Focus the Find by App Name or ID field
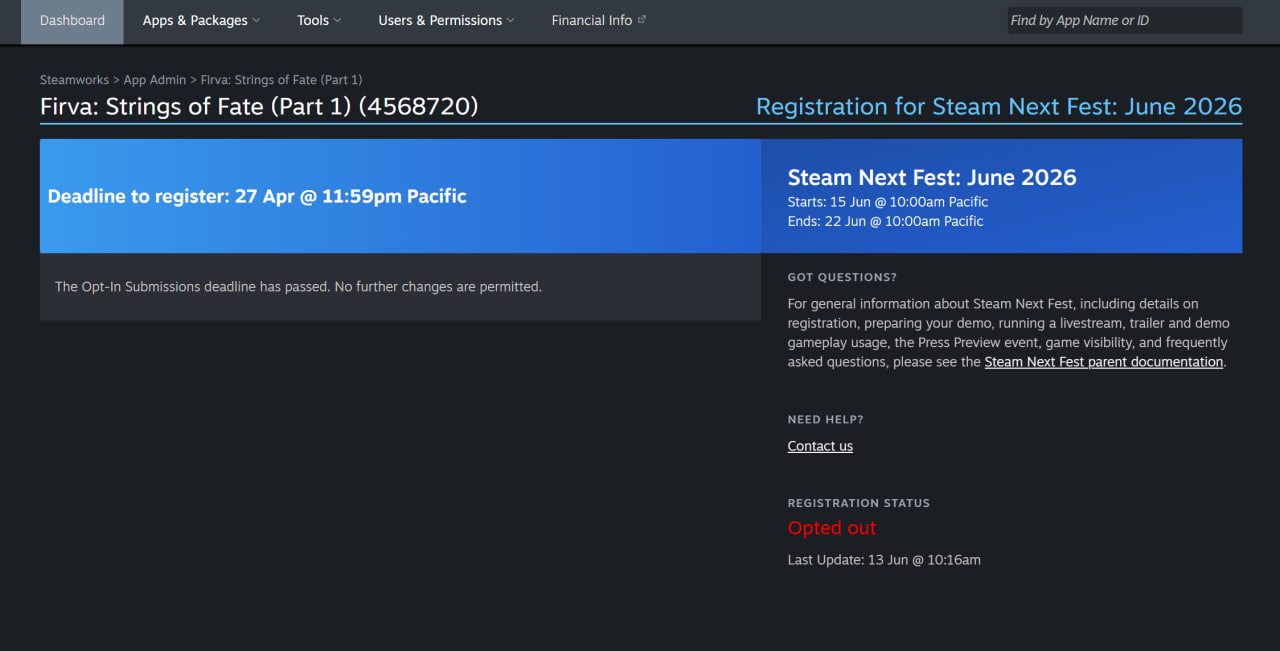Image resolution: width=1280 pixels, height=651 pixels. (x=1124, y=21)
